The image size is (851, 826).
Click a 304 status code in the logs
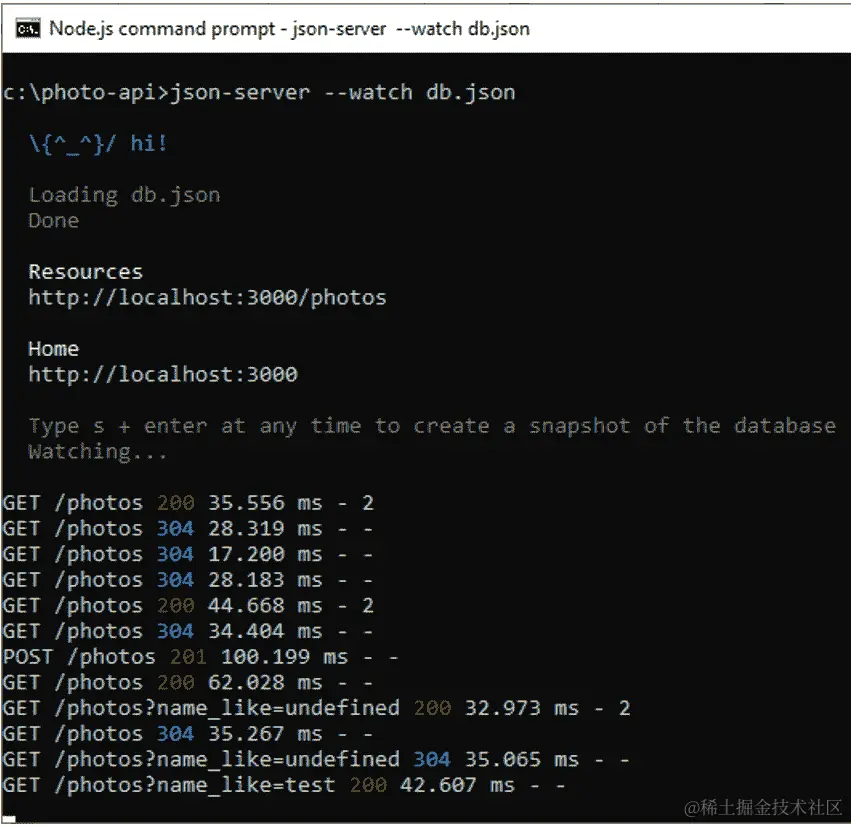click(173, 528)
